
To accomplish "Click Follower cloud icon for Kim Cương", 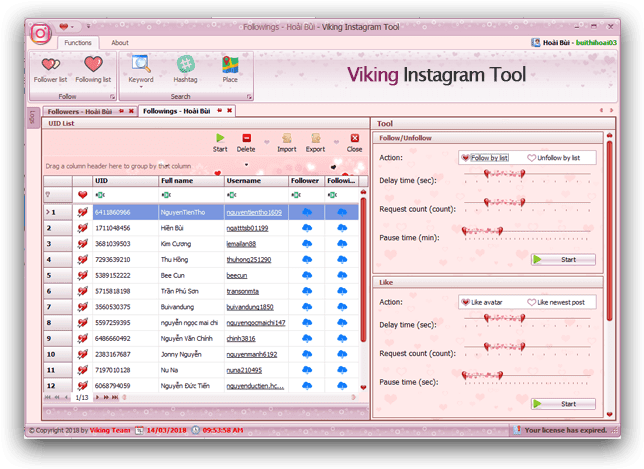I will 307,244.
